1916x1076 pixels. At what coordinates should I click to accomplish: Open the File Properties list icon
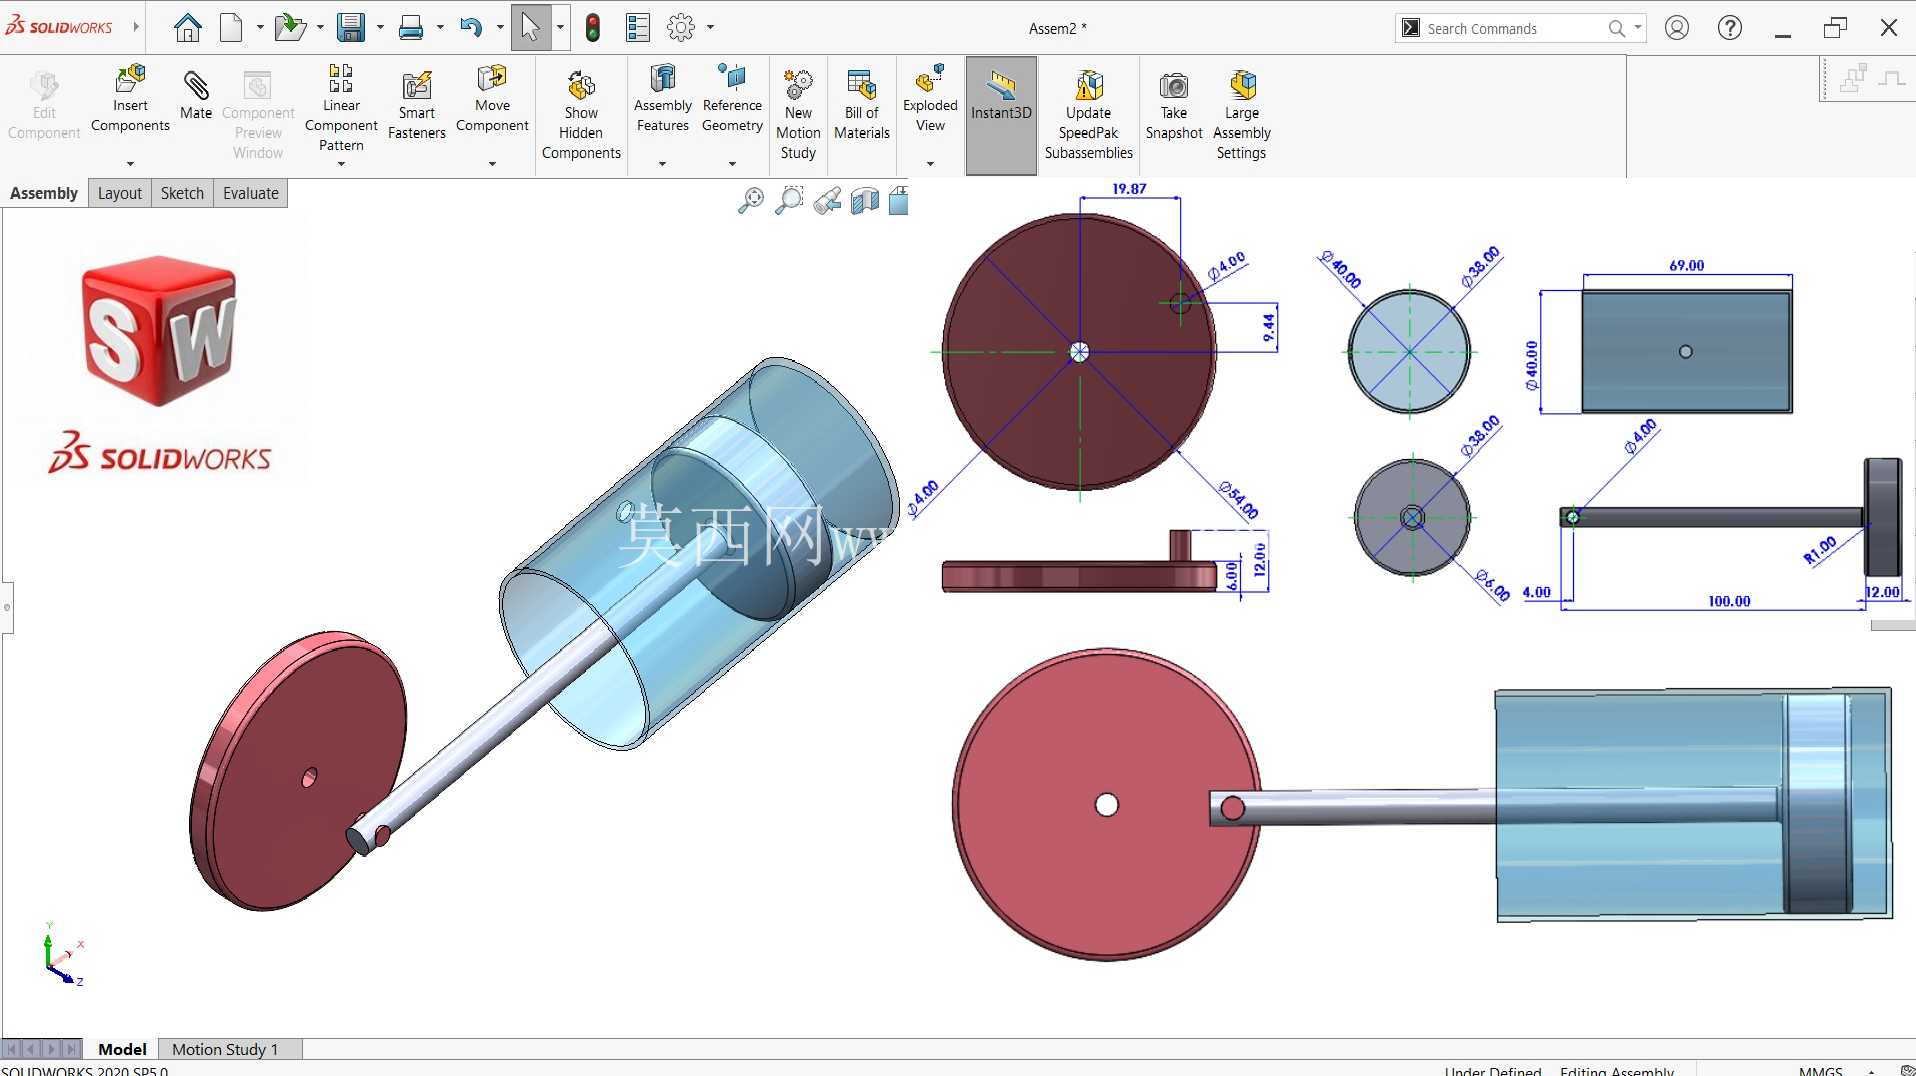pos(638,28)
